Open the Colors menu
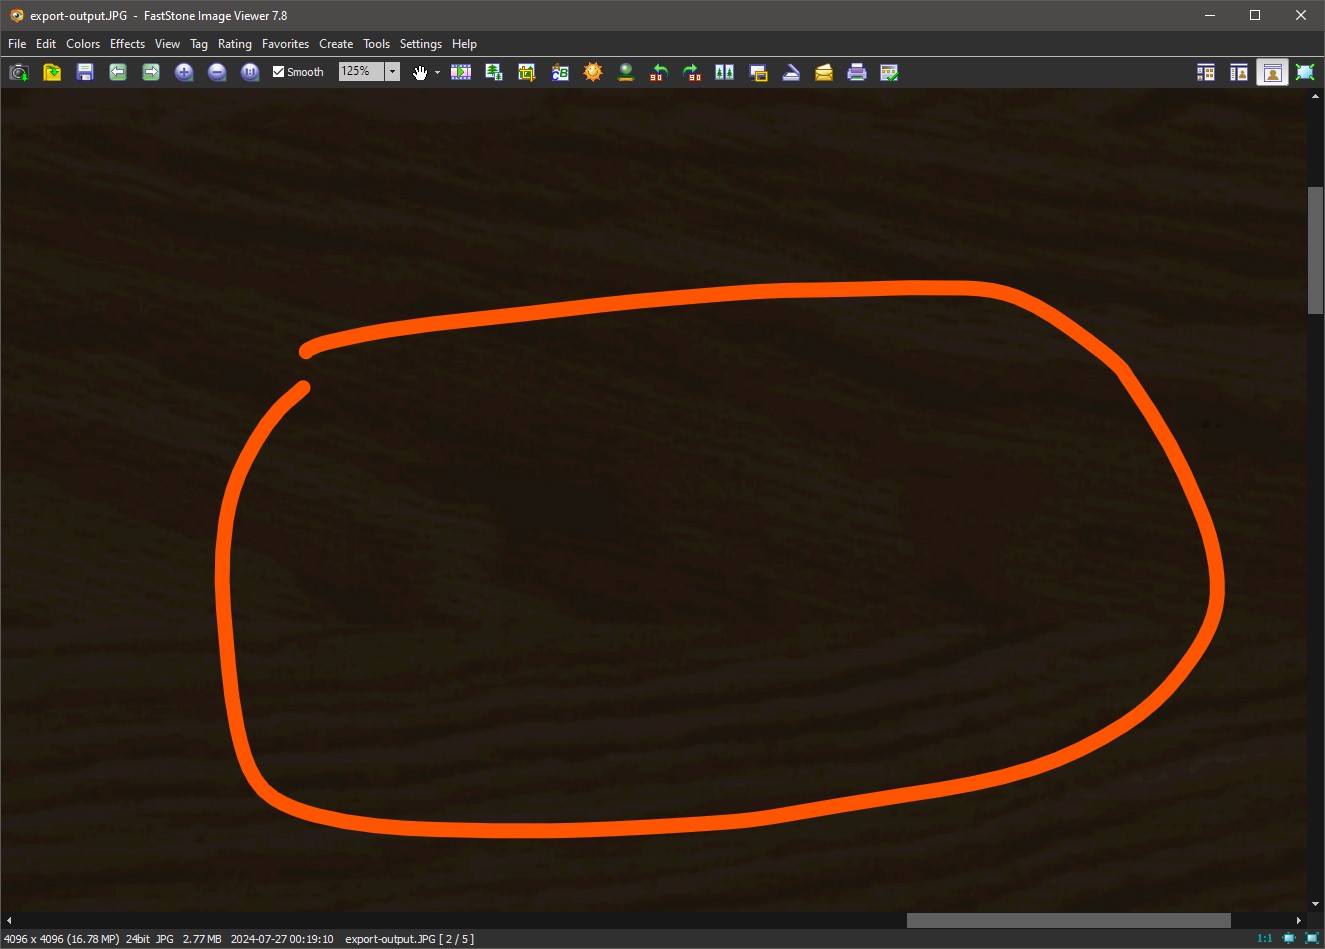 click(83, 44)
